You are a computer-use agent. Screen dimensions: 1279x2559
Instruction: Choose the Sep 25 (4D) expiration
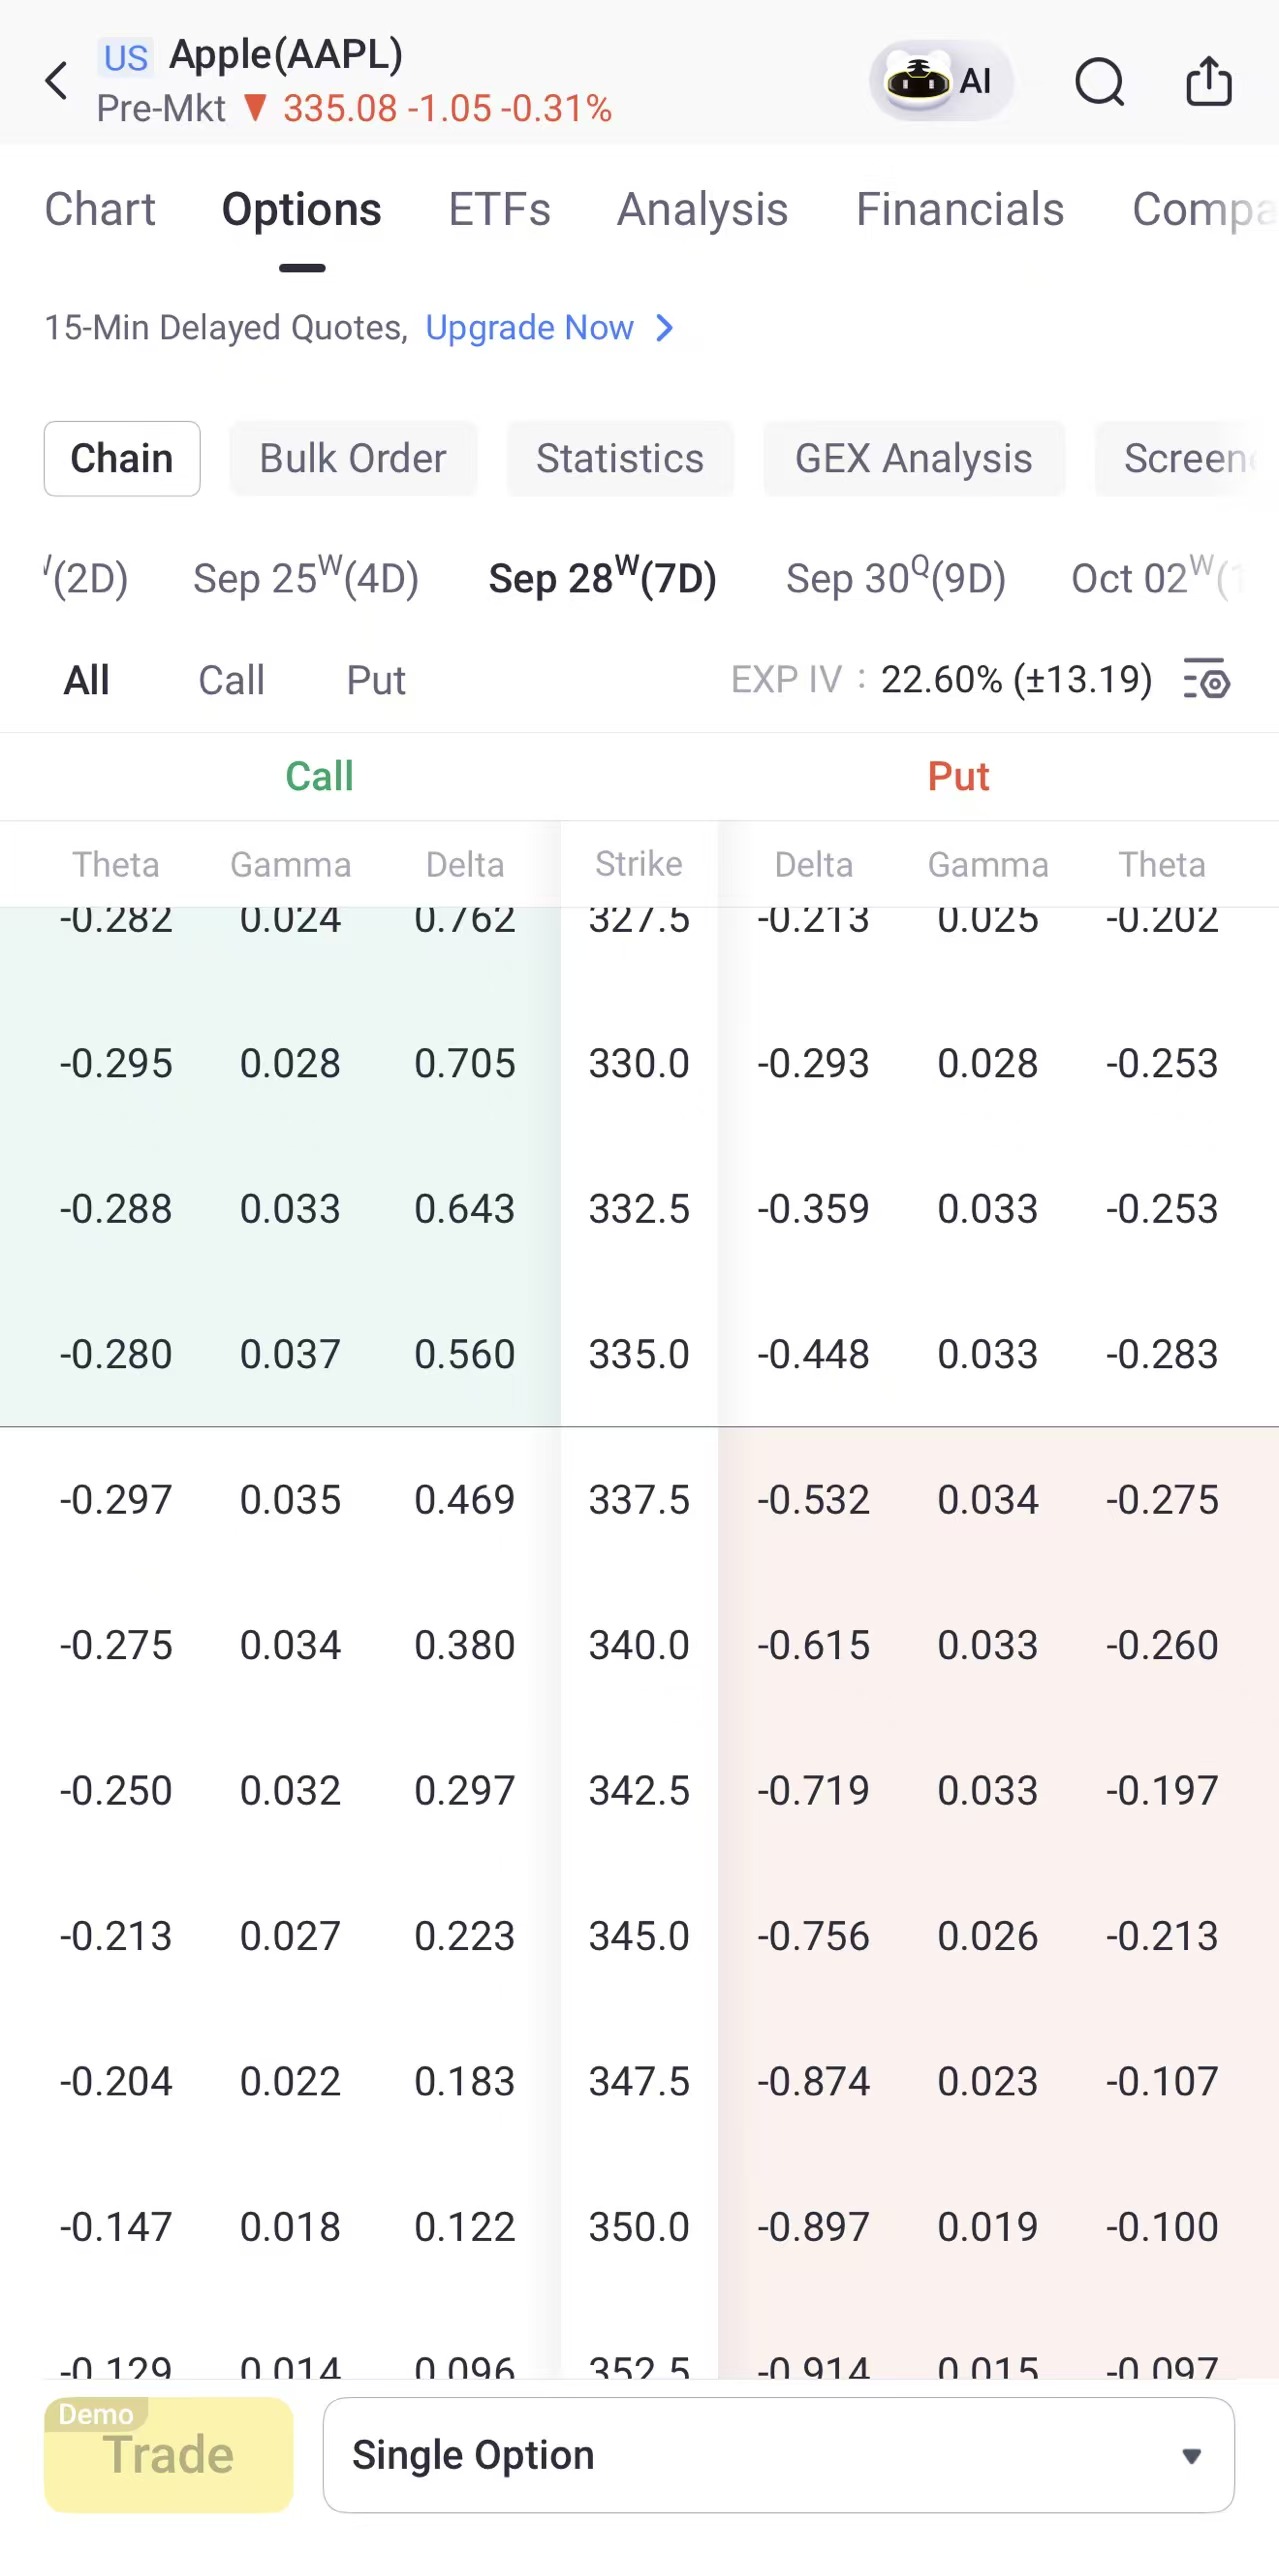tap(306, 578)
